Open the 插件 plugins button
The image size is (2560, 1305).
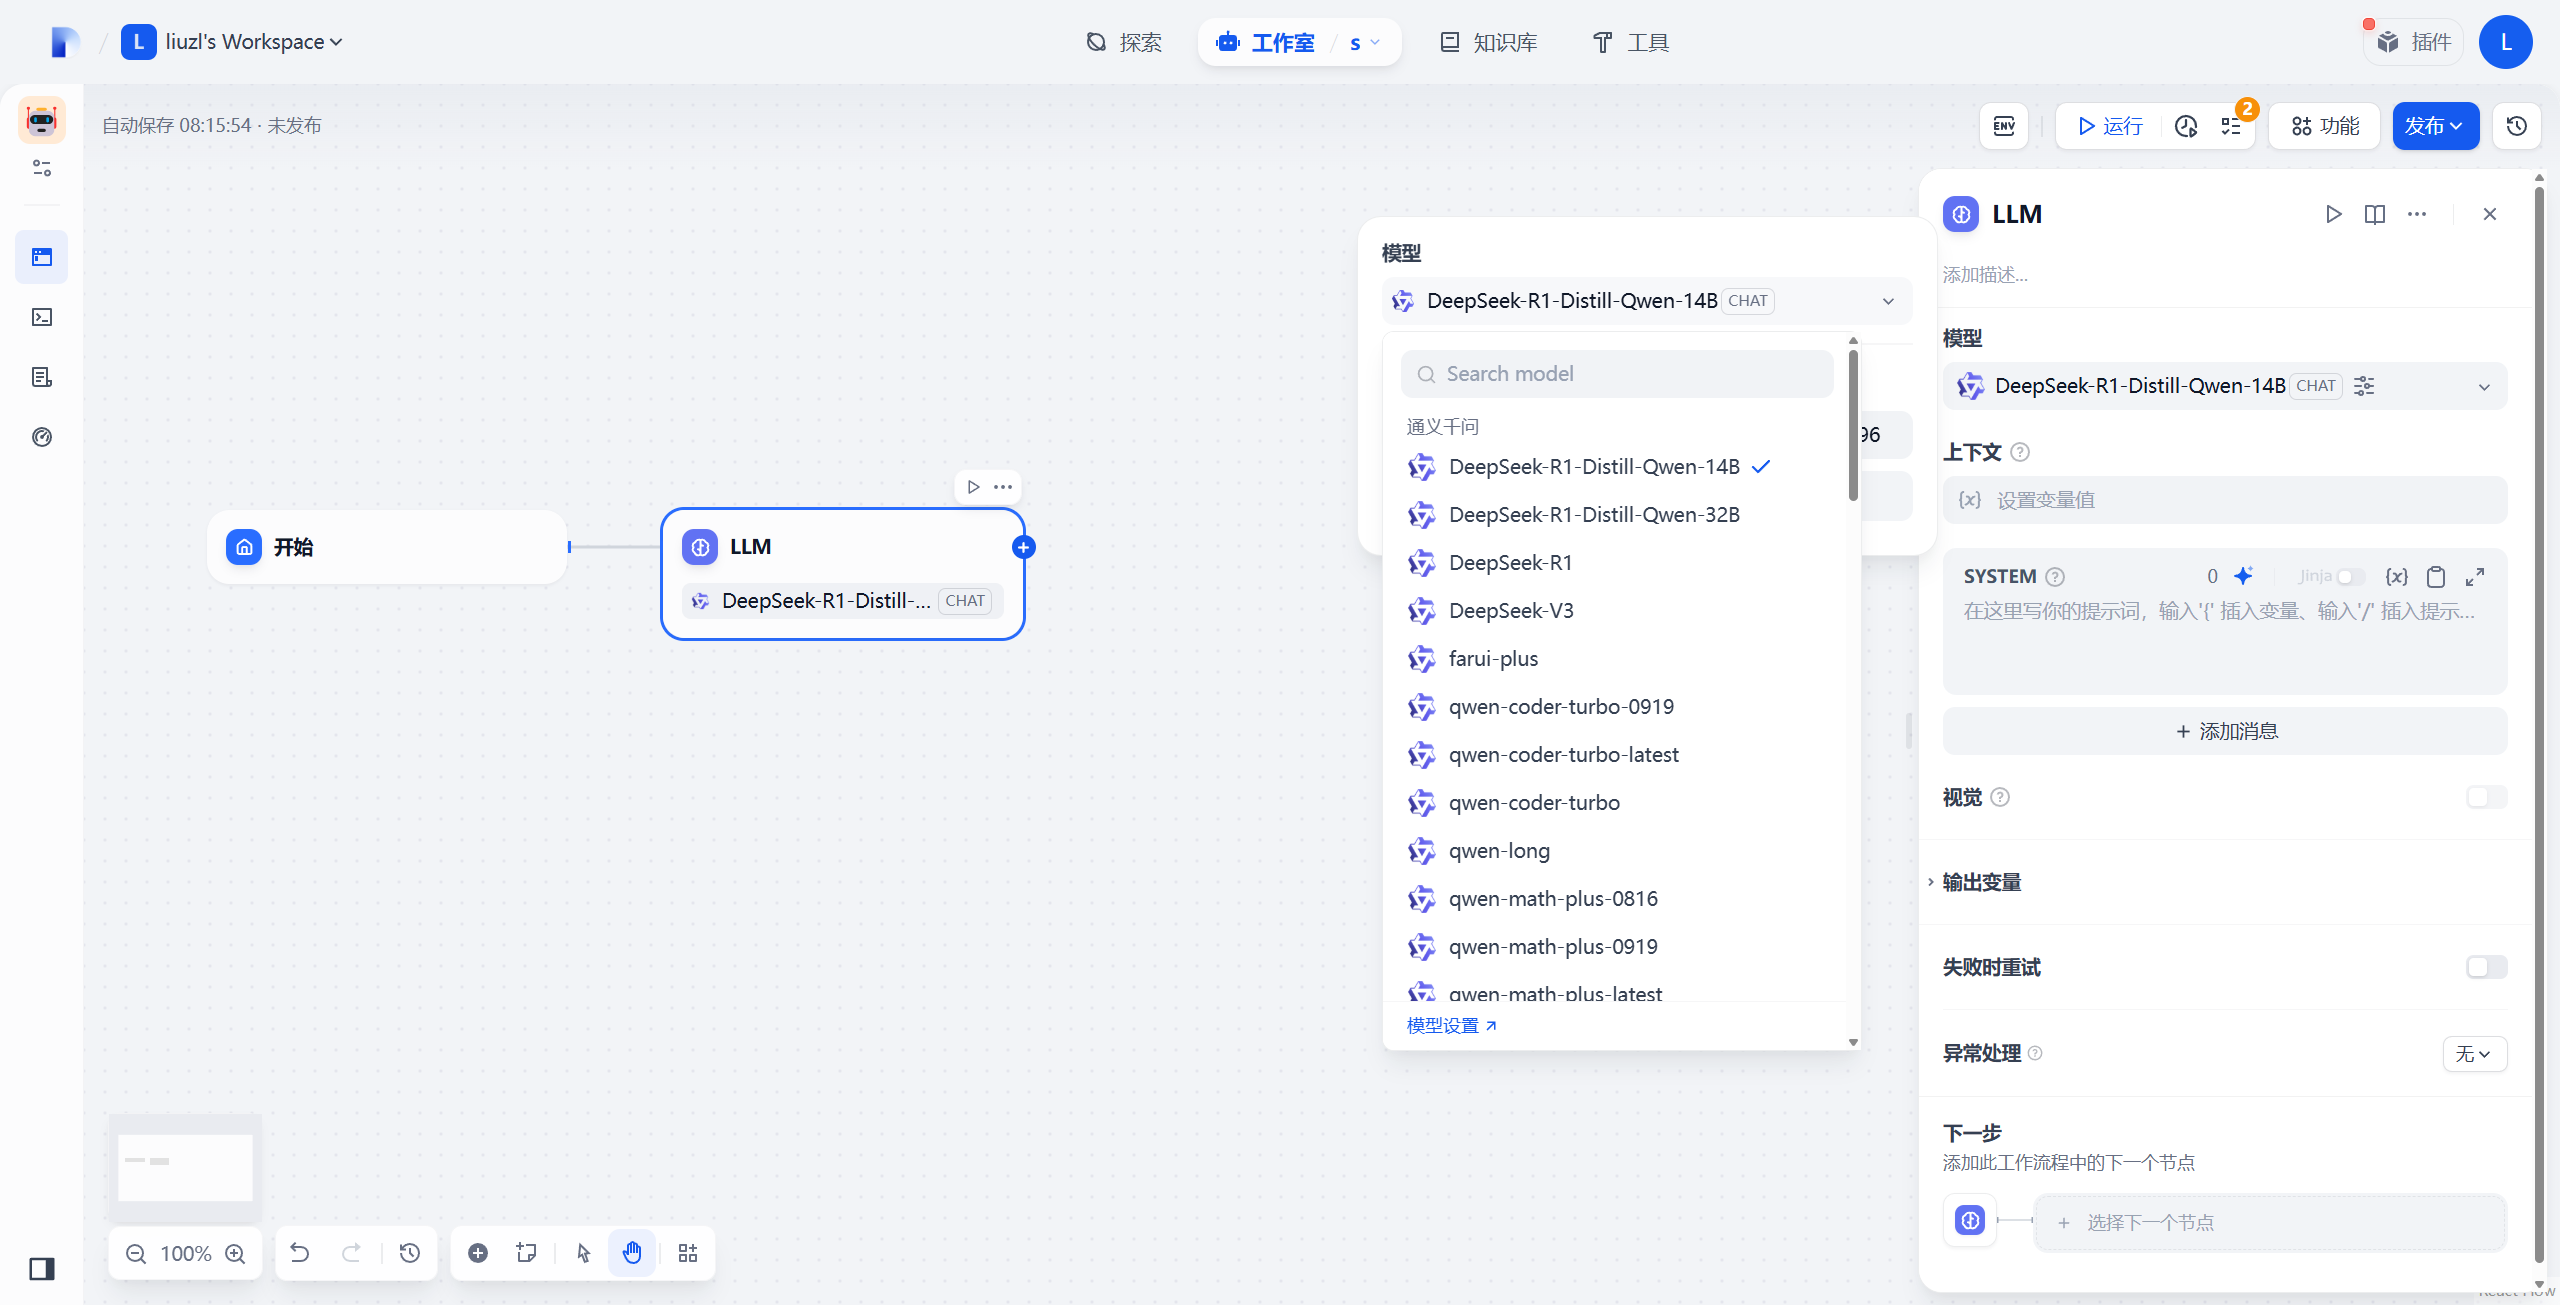(2414, 42)
